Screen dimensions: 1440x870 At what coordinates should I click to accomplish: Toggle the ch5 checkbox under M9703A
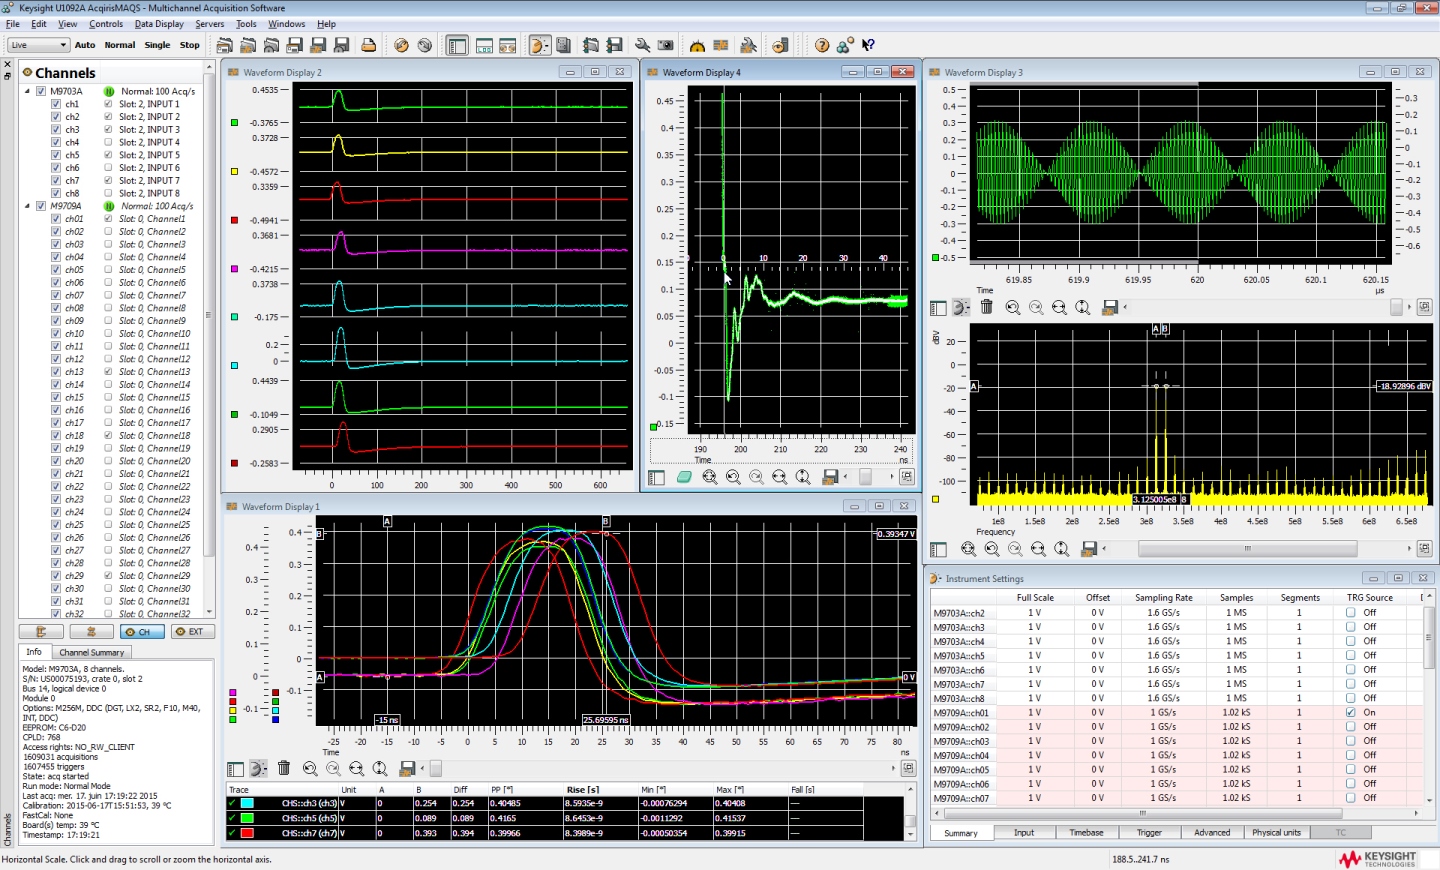(x=56, y=155)
